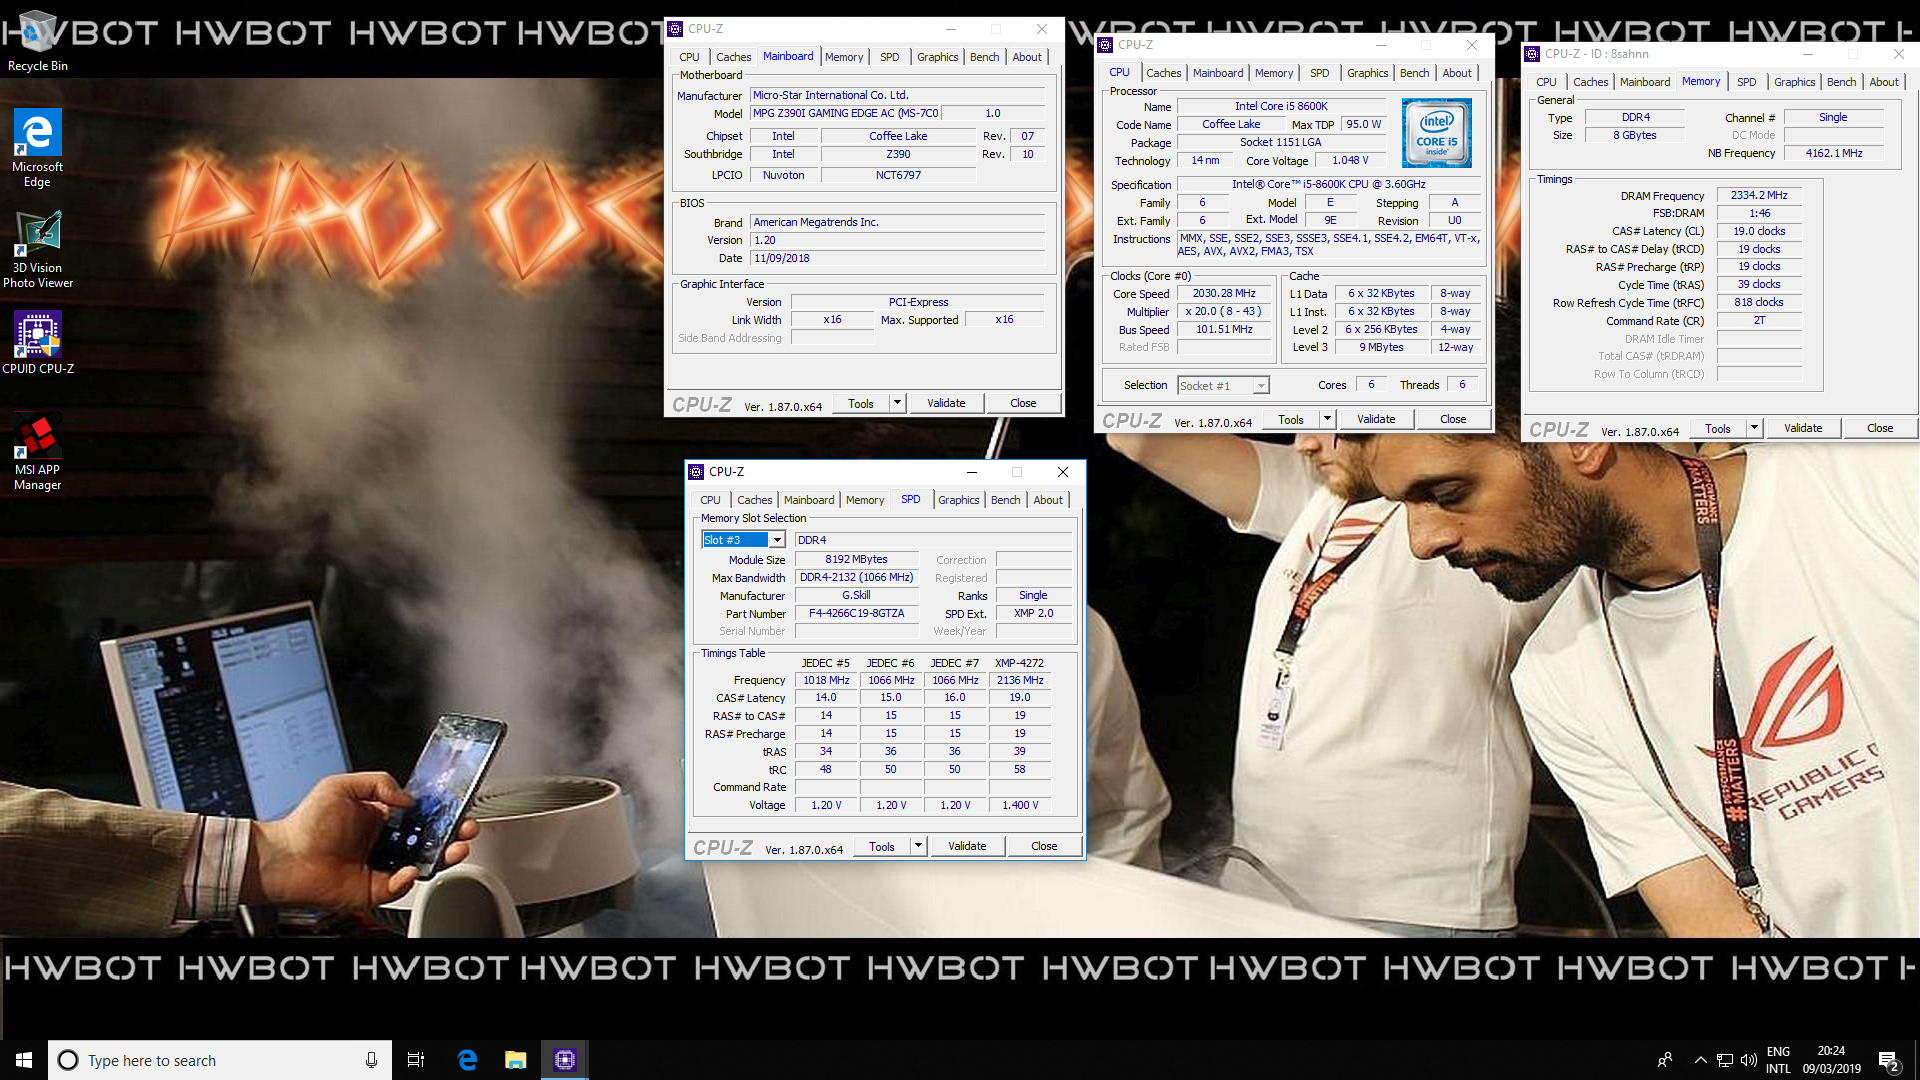Open the Windows Start menu
Image resolution: width=1920 pixels, height=1080 pixels.
[24, 1060]
